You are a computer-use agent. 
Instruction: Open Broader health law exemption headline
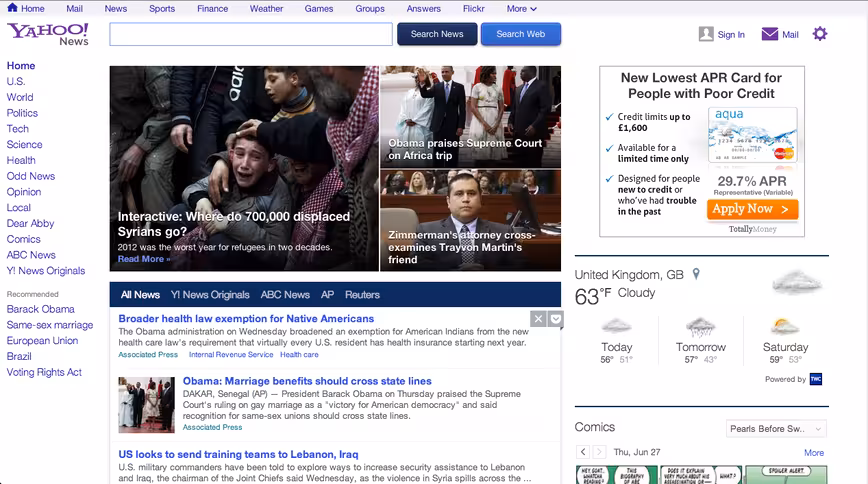pyautogui.click(x=246, y=318)
